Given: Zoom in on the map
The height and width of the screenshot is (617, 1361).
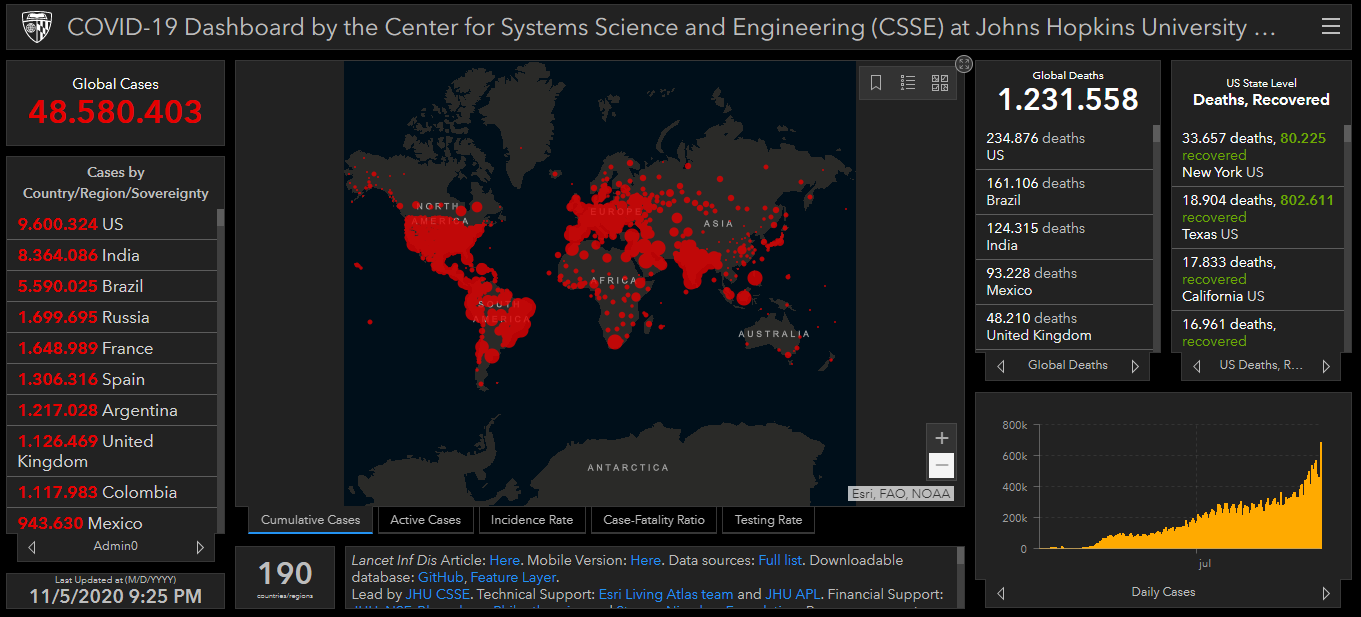Looking at the screenshot, I should (x=941, y=438).
